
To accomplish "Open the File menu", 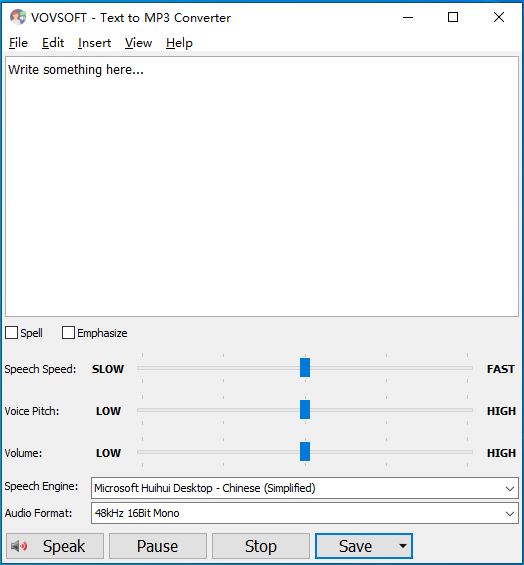I will [18, 43].
